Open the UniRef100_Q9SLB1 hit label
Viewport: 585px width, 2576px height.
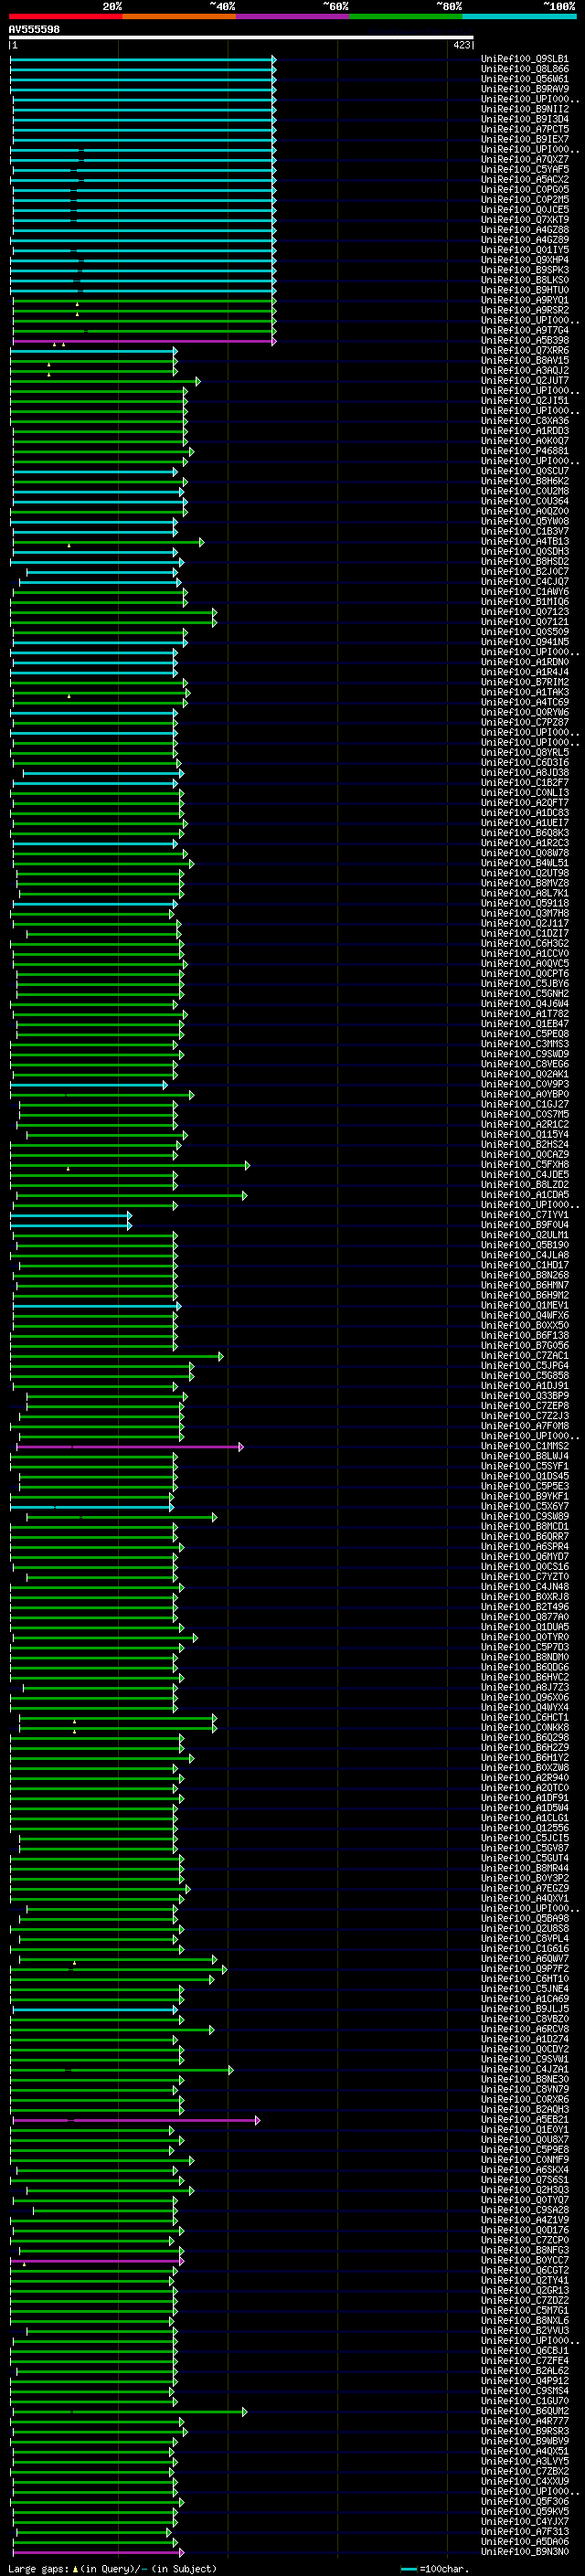pyautogui.click(x=525, y=59)
